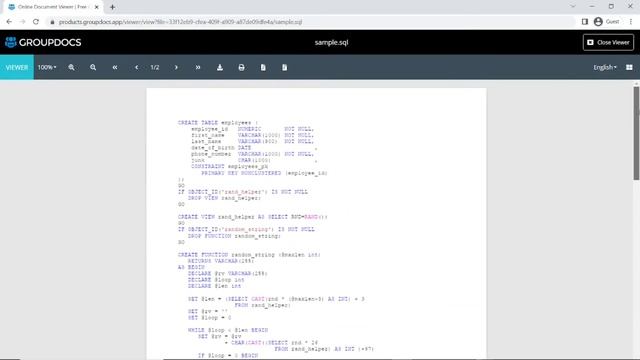Click the PRIMARY KEY NONCLUSTERED line
This screenshot has width=640, height=360.
264,173
